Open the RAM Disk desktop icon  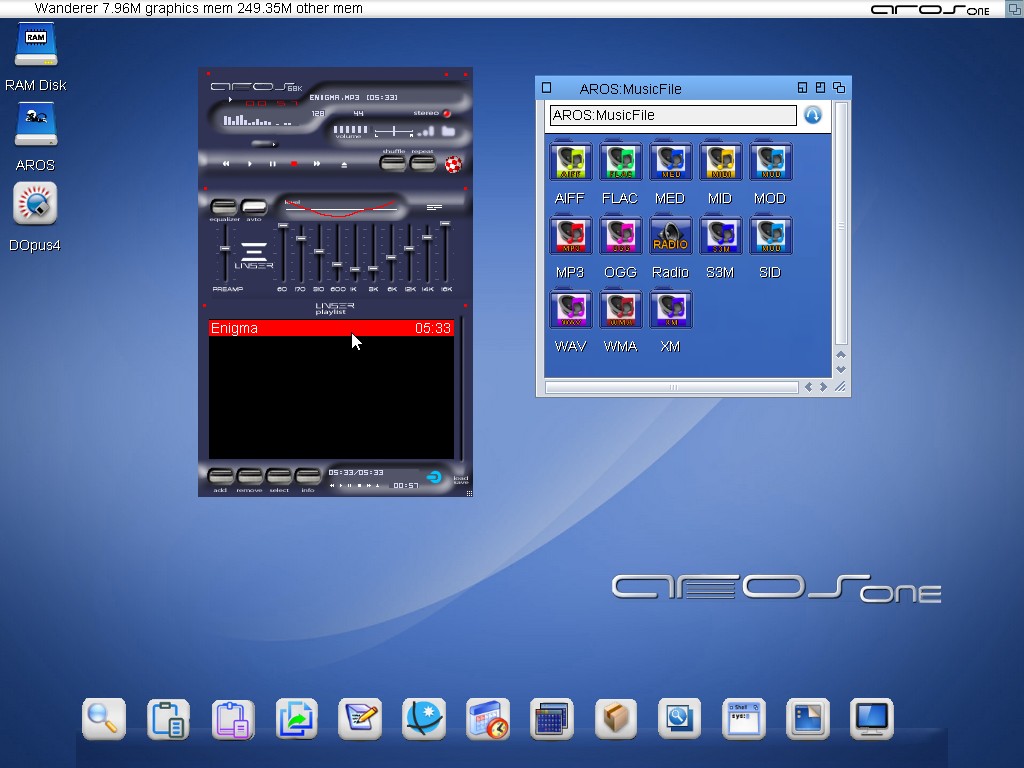[35, 46]
